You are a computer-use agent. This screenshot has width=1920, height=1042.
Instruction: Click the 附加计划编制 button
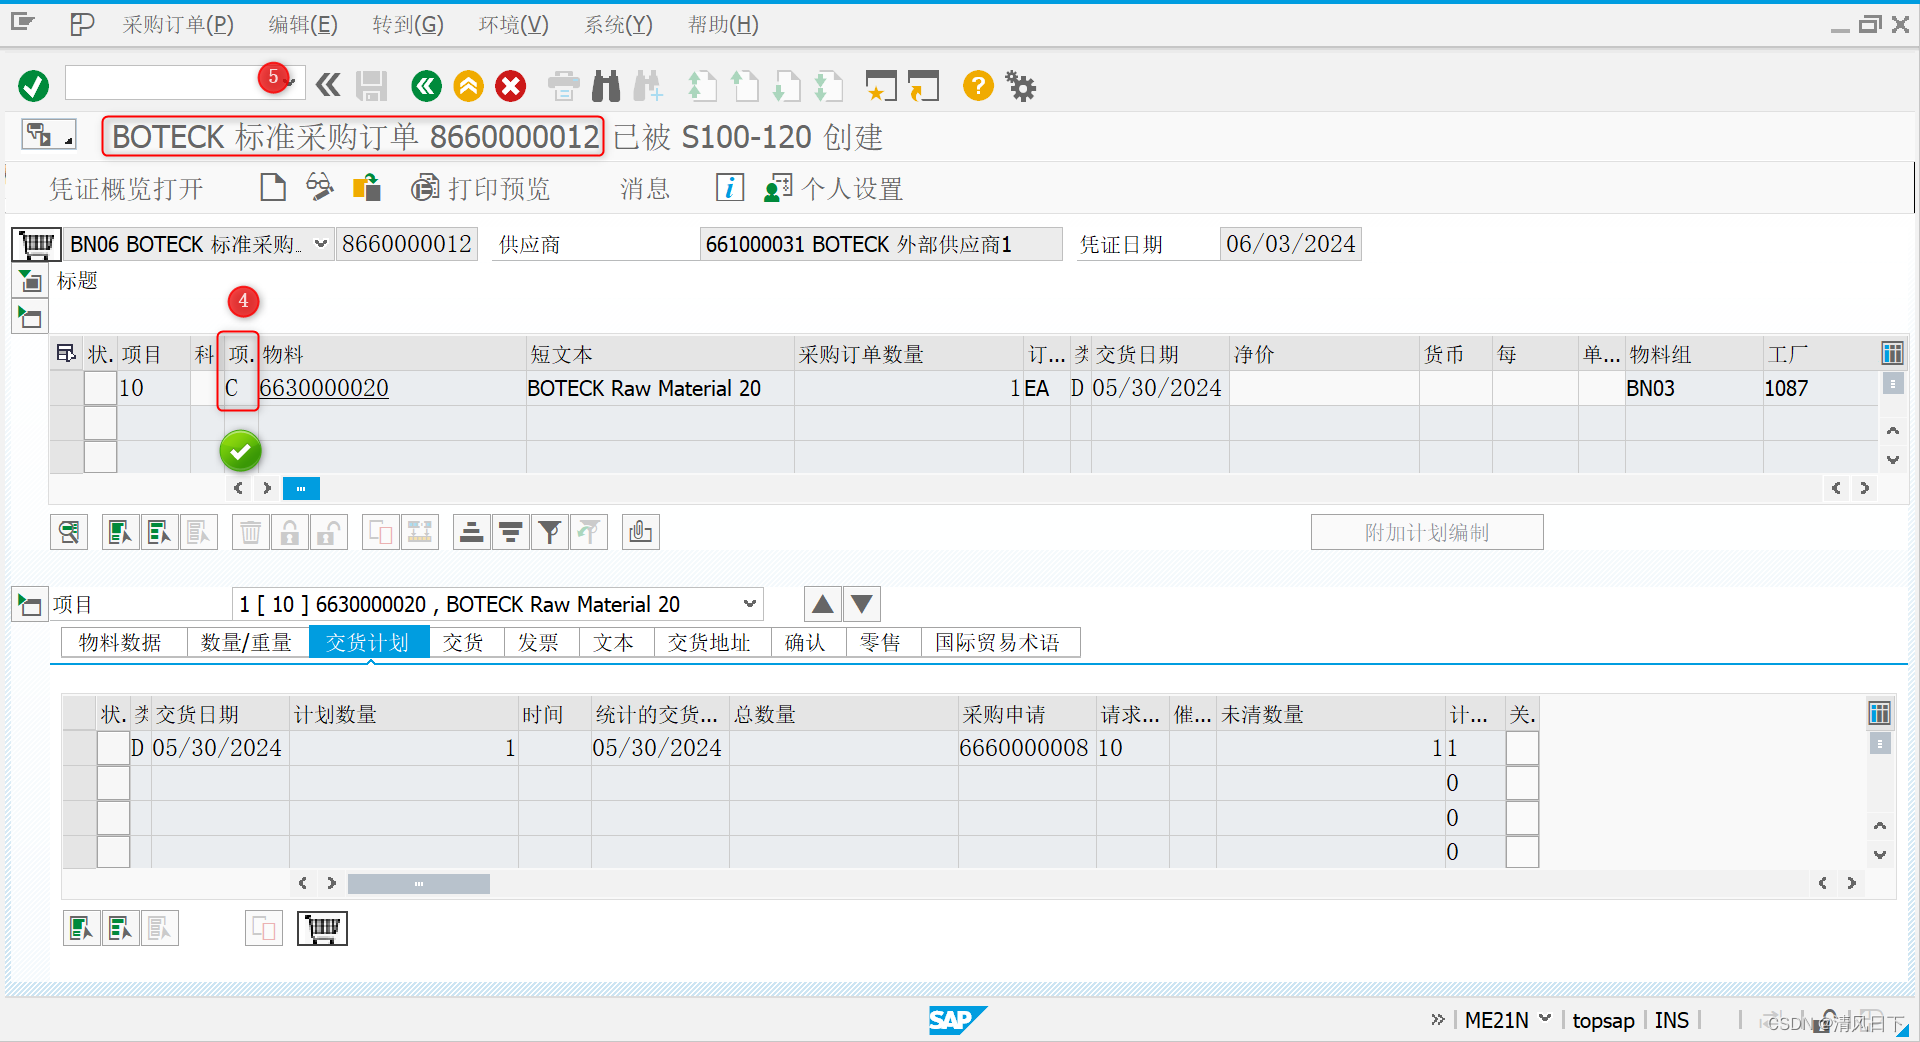click(x=1427, y=532)
